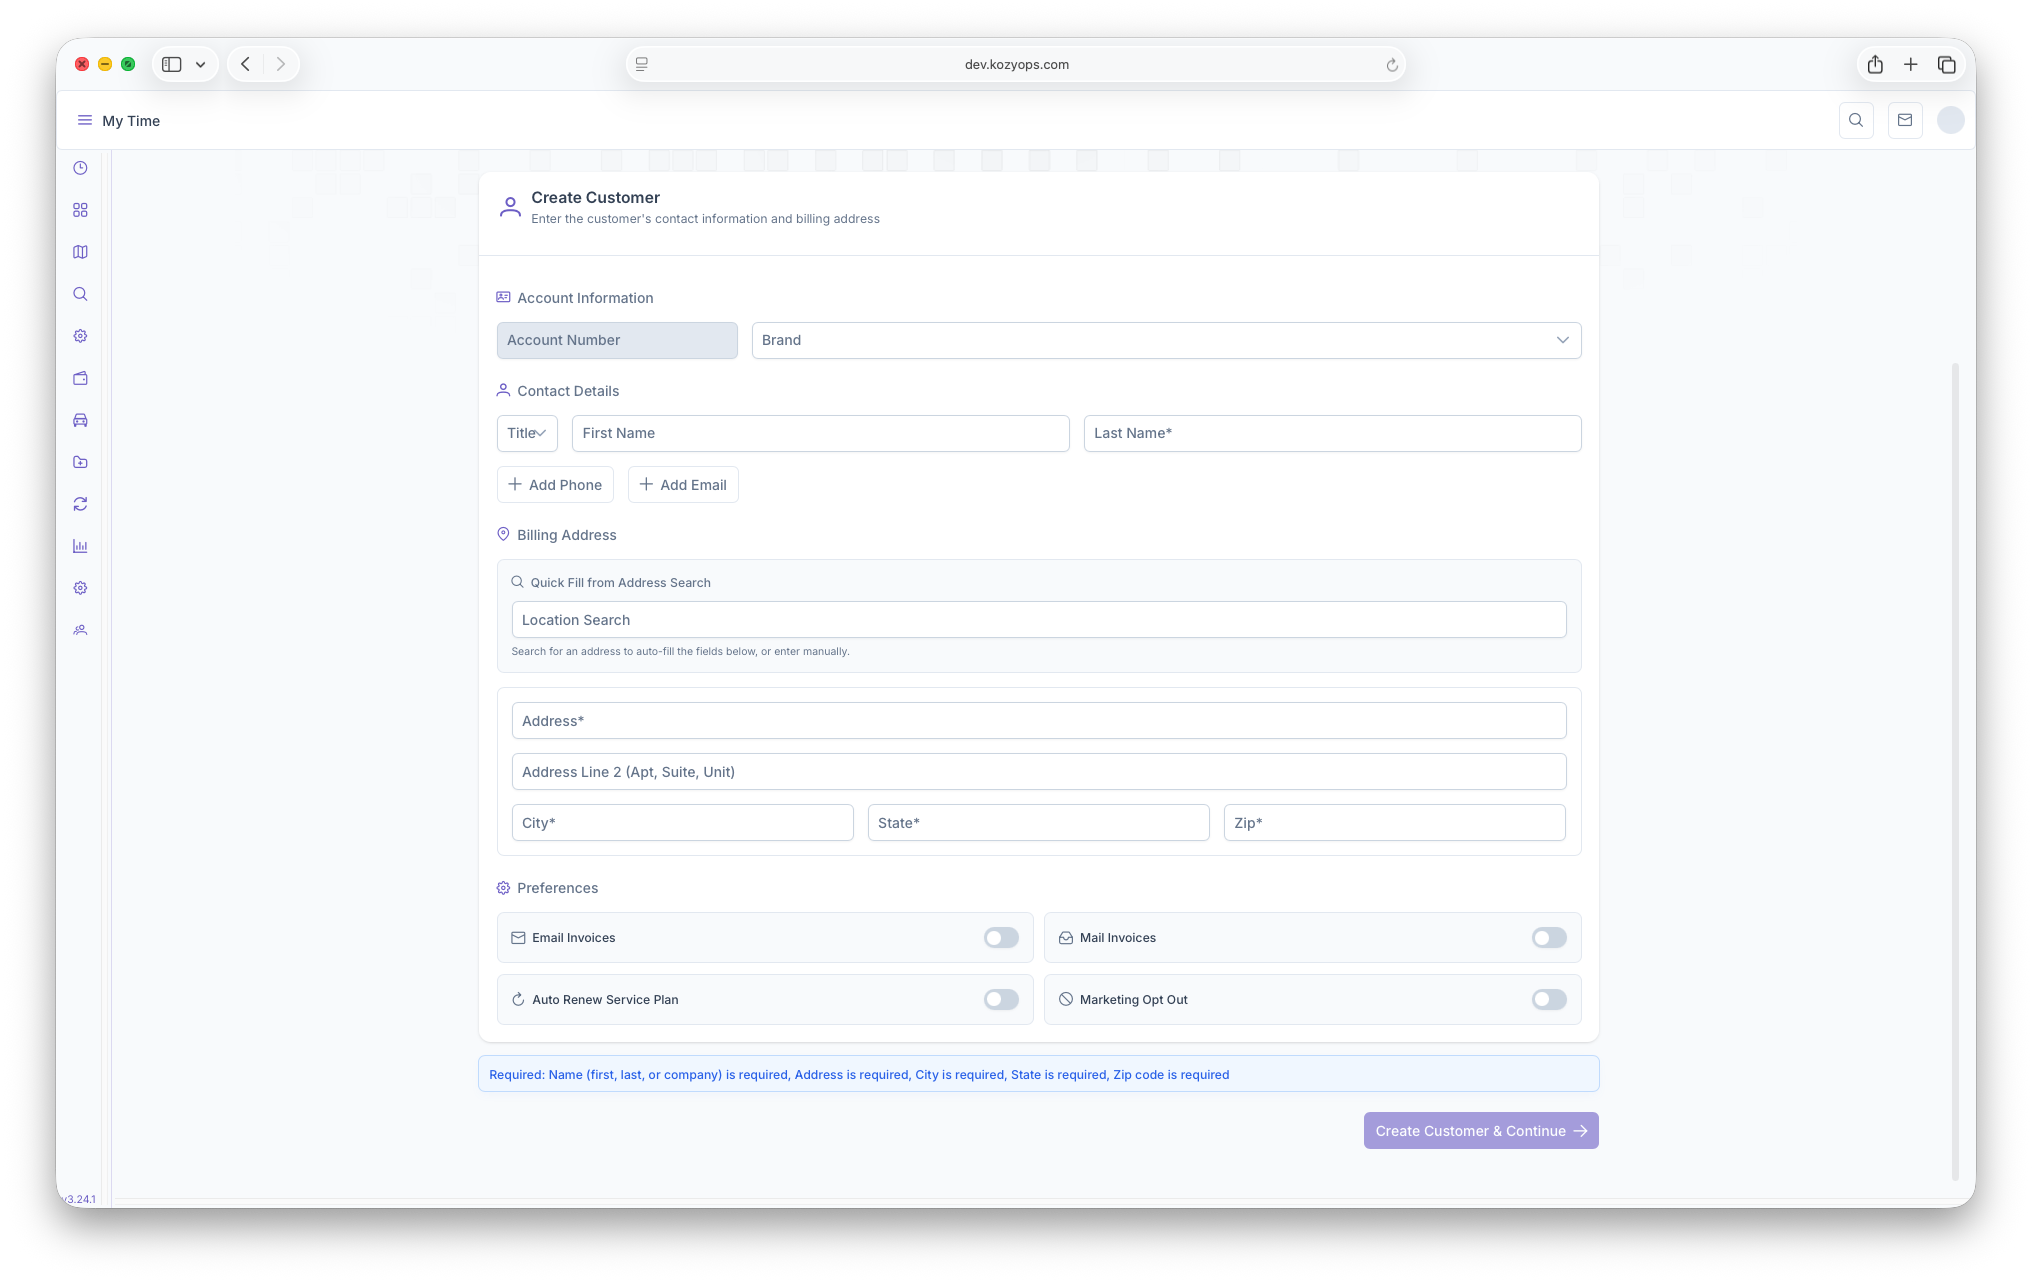Enable Marketing Opt Out switch

pos(1548,1000)
